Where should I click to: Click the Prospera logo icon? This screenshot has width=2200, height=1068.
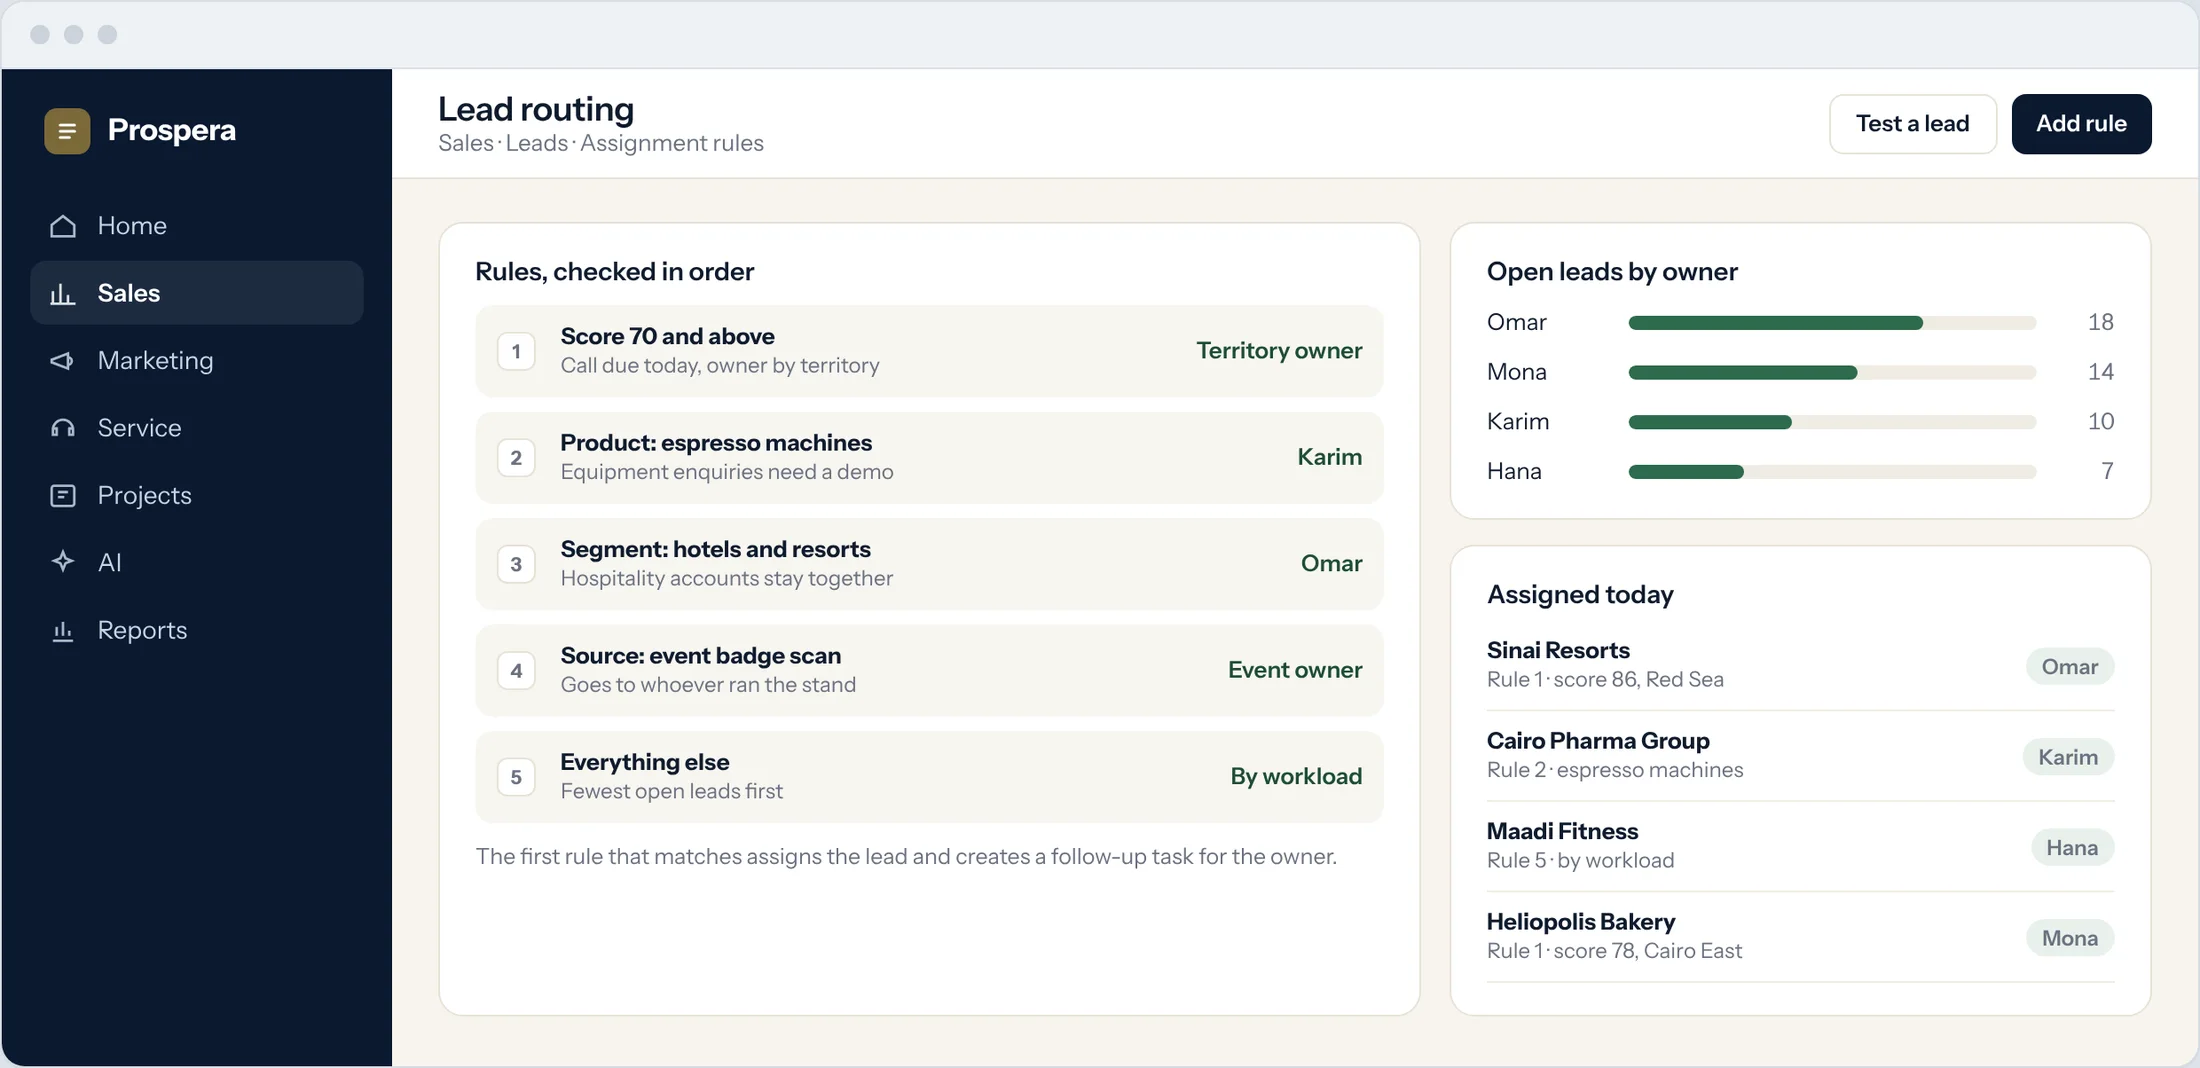[67, 131]
